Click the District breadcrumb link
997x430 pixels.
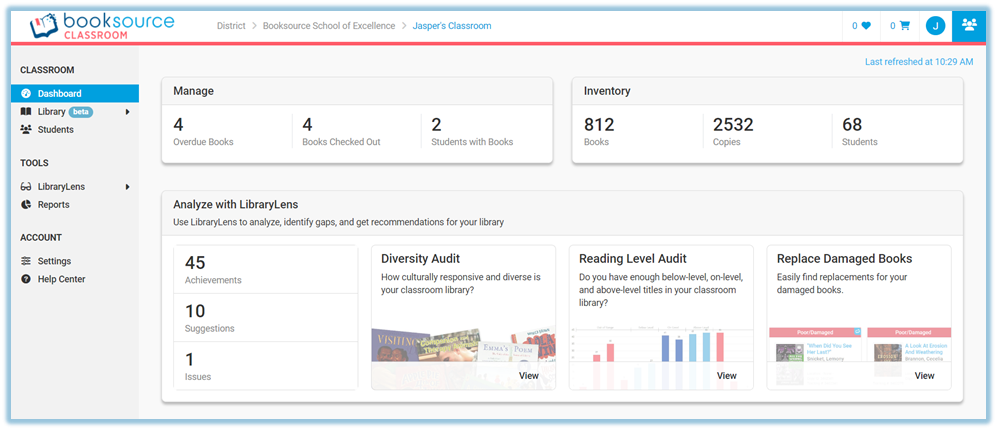pyautogui.click(x=231, y=26)
